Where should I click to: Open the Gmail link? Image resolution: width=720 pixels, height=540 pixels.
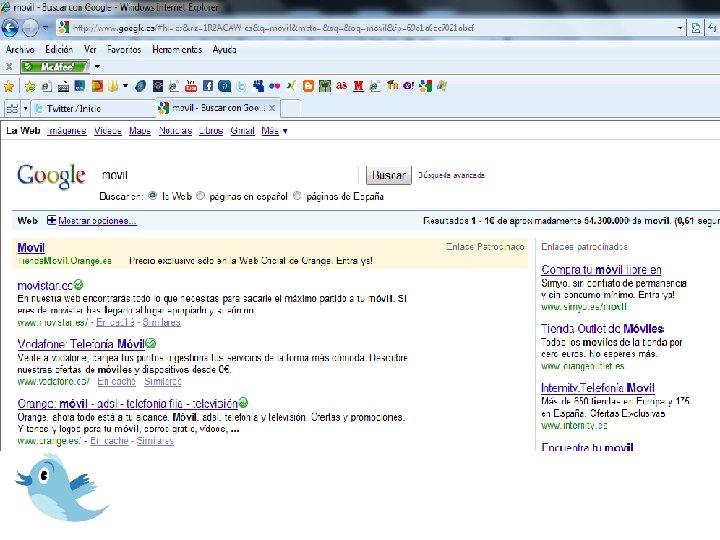pos(242,131)
